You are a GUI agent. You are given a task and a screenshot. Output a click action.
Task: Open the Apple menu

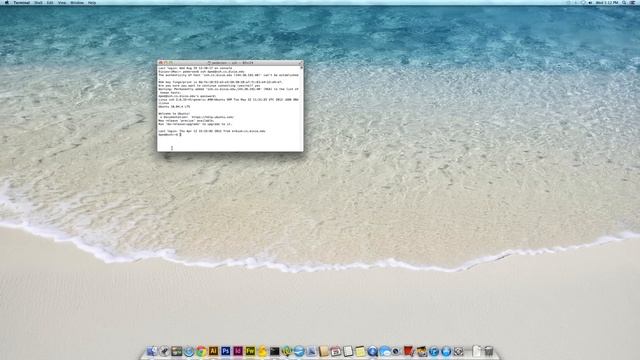[x=7, y=2]
